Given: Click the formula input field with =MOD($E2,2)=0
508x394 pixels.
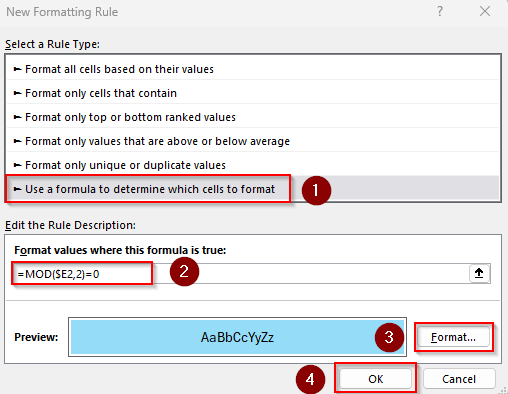Looking at the screenshot, I should pyautogui.click(x=241, y=274).
